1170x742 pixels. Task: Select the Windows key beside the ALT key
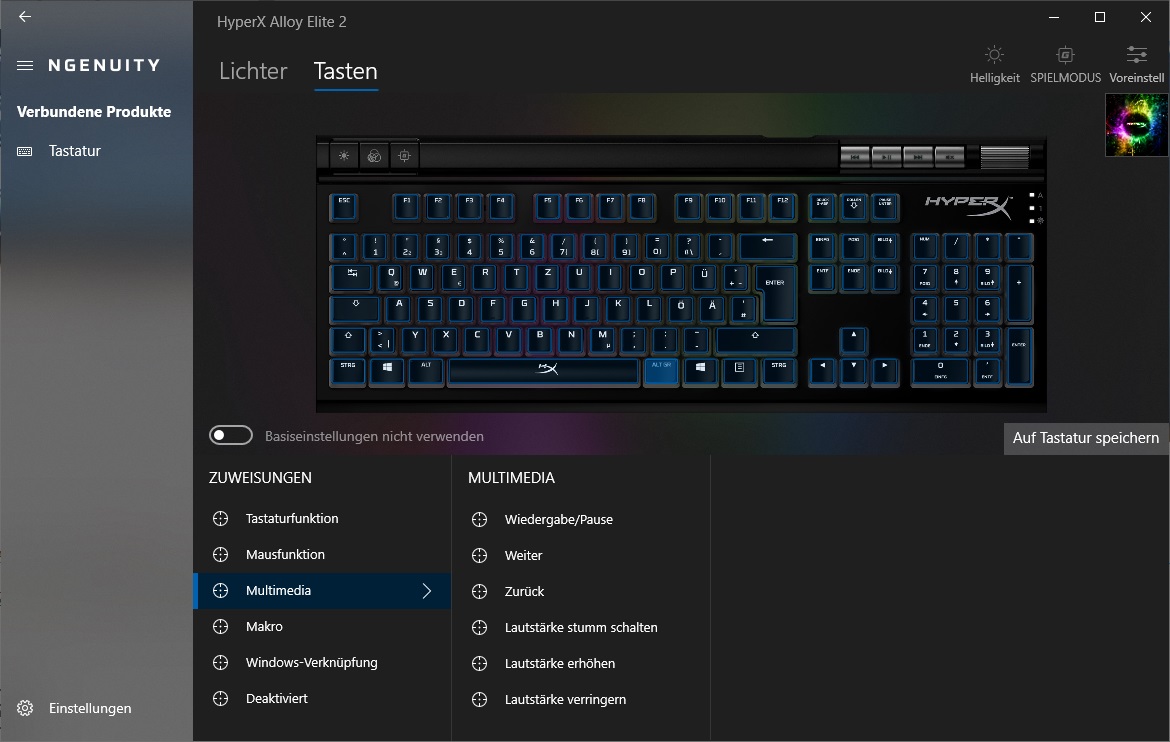[x=387, y=372]
